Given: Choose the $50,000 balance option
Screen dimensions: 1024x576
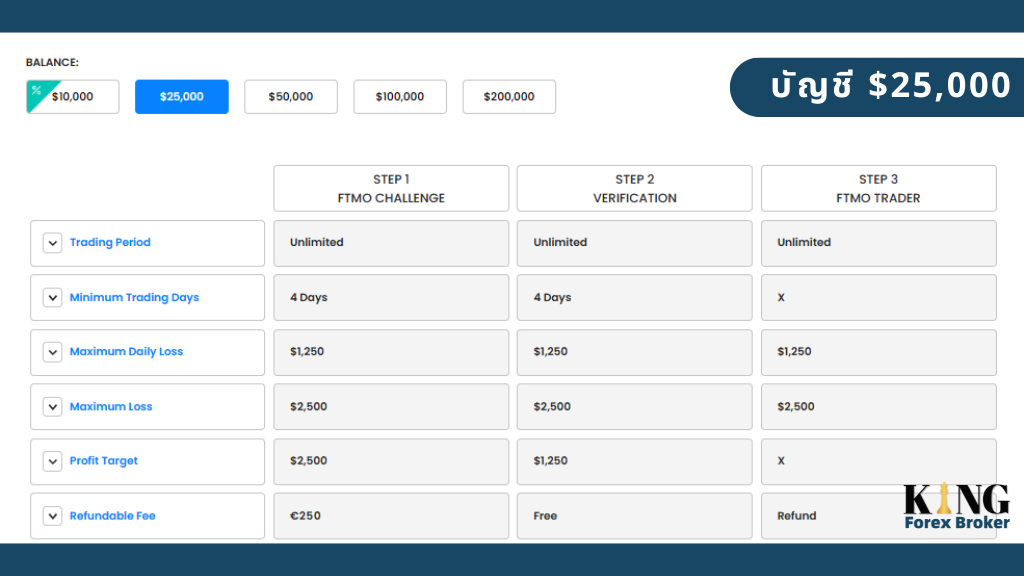Looking at the screenshot, I should point(291,97).
